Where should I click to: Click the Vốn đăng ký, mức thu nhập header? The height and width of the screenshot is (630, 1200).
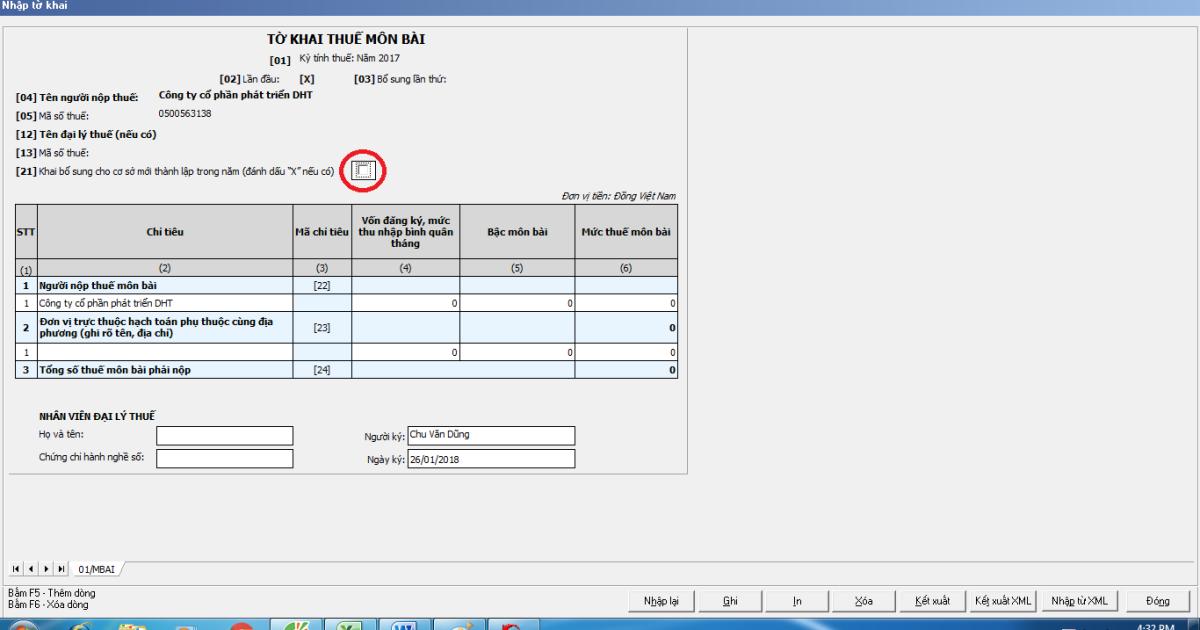click(405, 232)
